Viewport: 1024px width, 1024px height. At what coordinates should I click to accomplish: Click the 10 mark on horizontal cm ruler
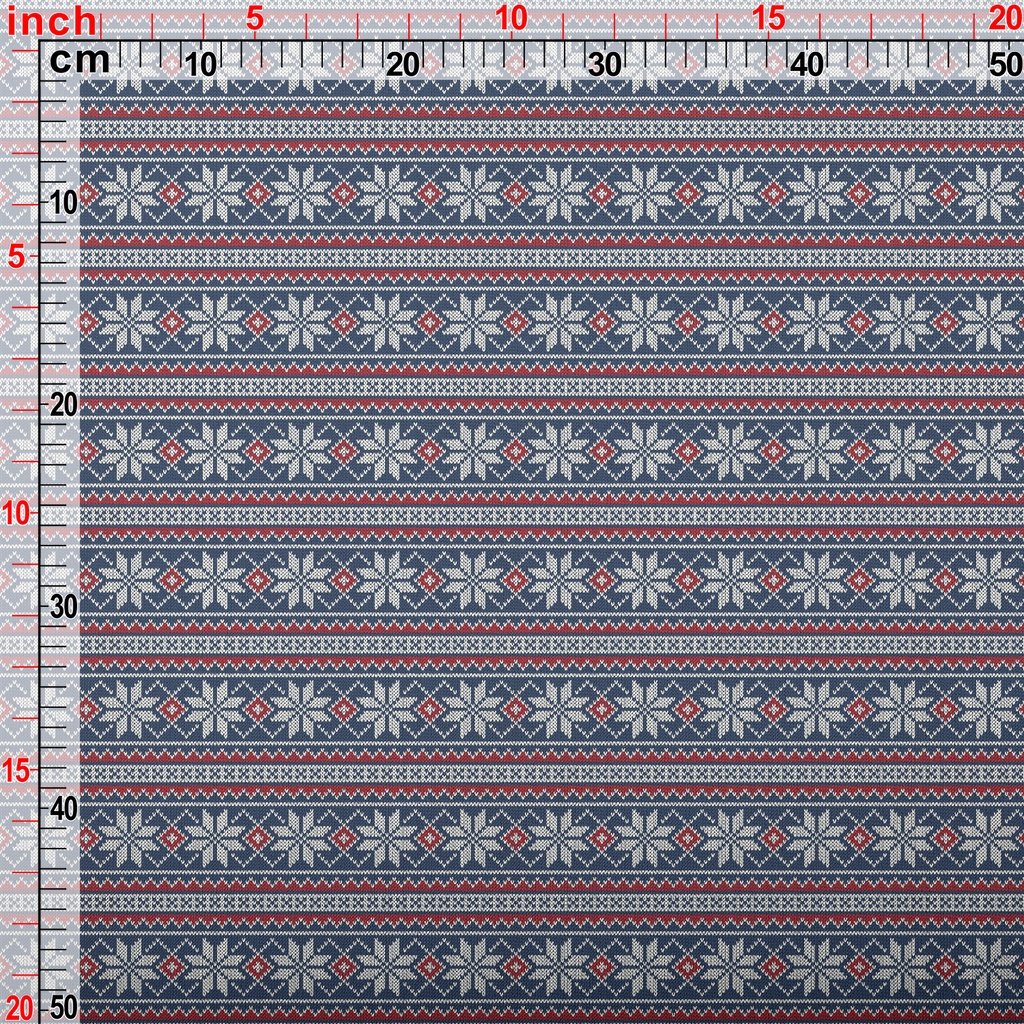(x=201, y=65)
